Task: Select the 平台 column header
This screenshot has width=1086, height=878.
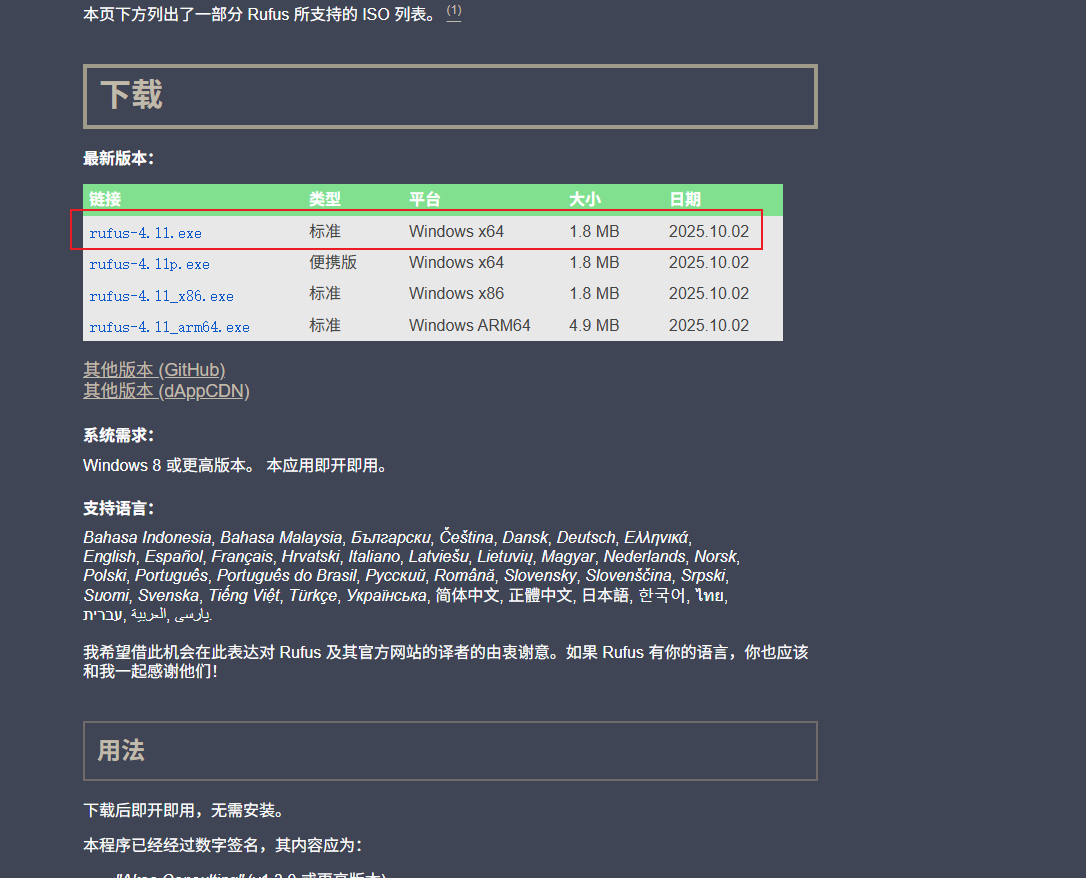Action: pos(425,199)
